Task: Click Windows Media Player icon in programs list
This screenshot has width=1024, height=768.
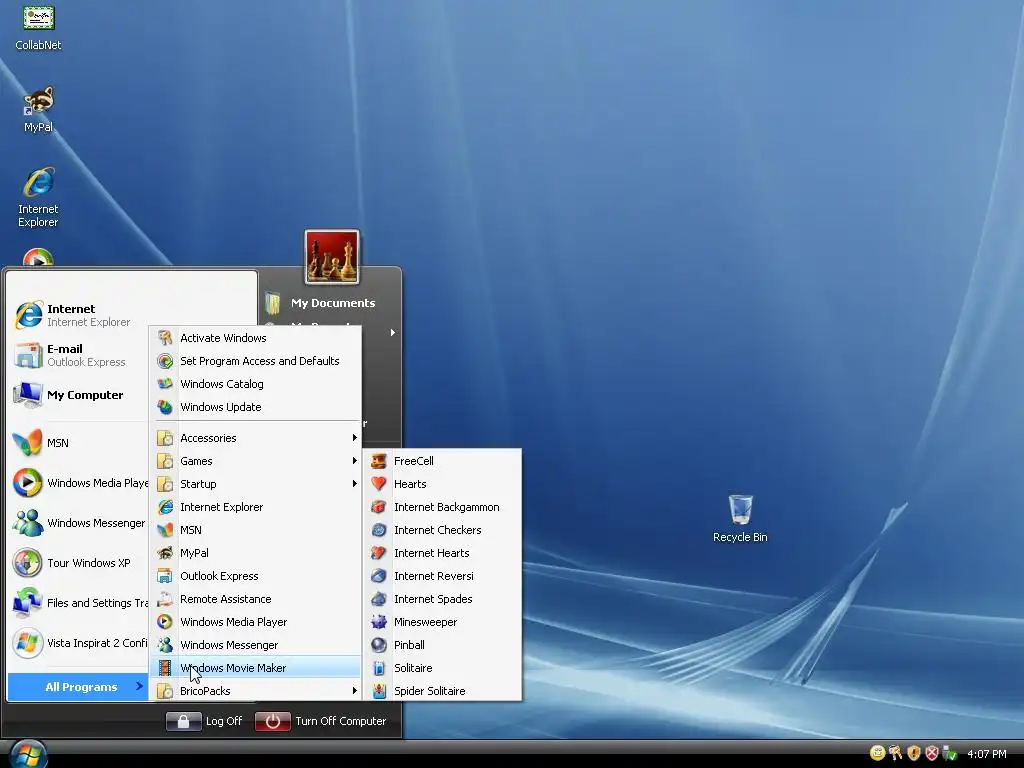Action: point(165,622)
